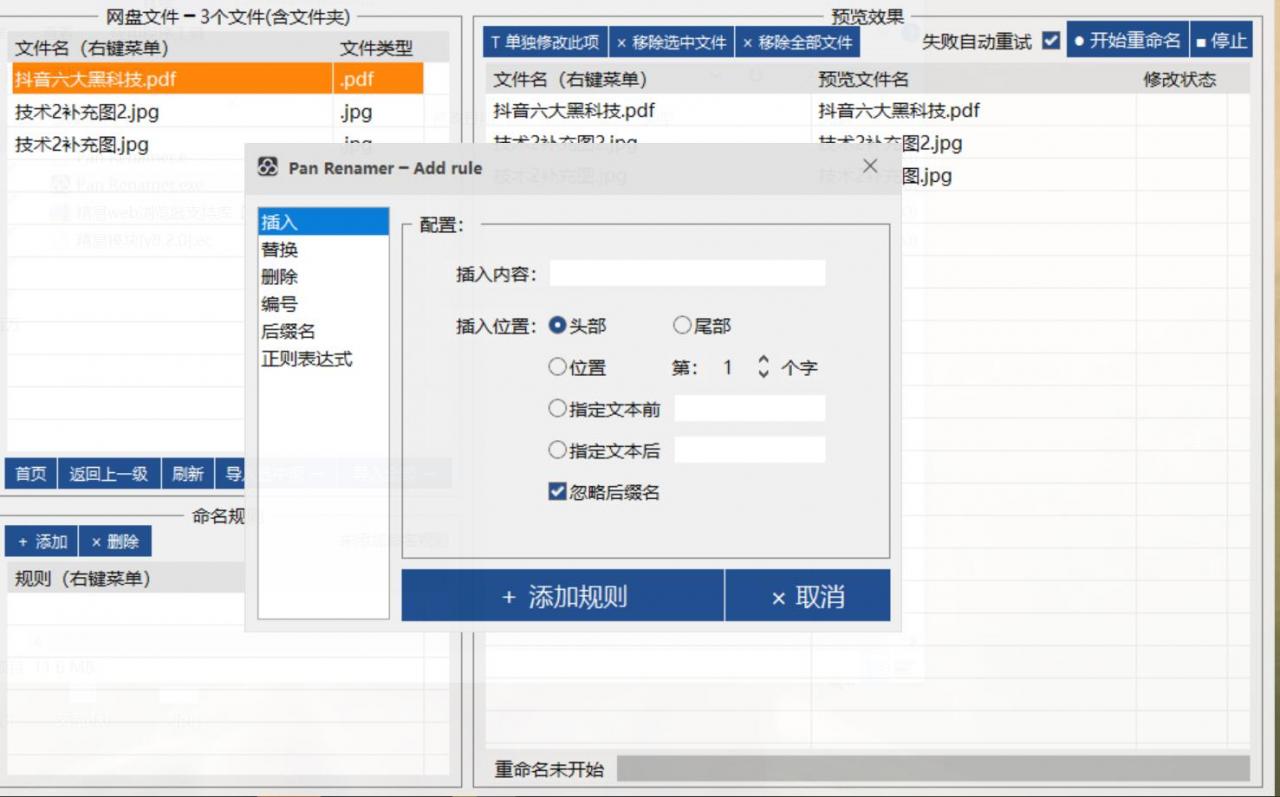1280x797 pixels.
Task: Select the 替换 rule type
Action: click(x=323, y=249)
